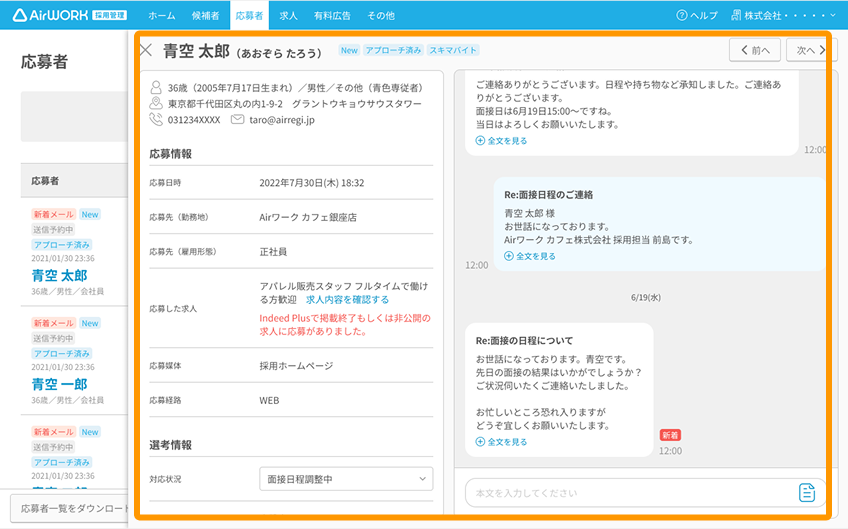The width and height of the screenshot is (848, 529).
Task: Open the 青空 一郎 applicant in the list
Action: [59, 384]
